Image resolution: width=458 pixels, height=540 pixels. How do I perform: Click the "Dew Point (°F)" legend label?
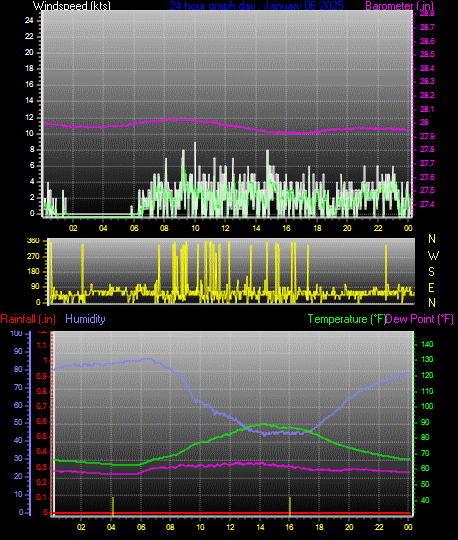click(419, 319)
